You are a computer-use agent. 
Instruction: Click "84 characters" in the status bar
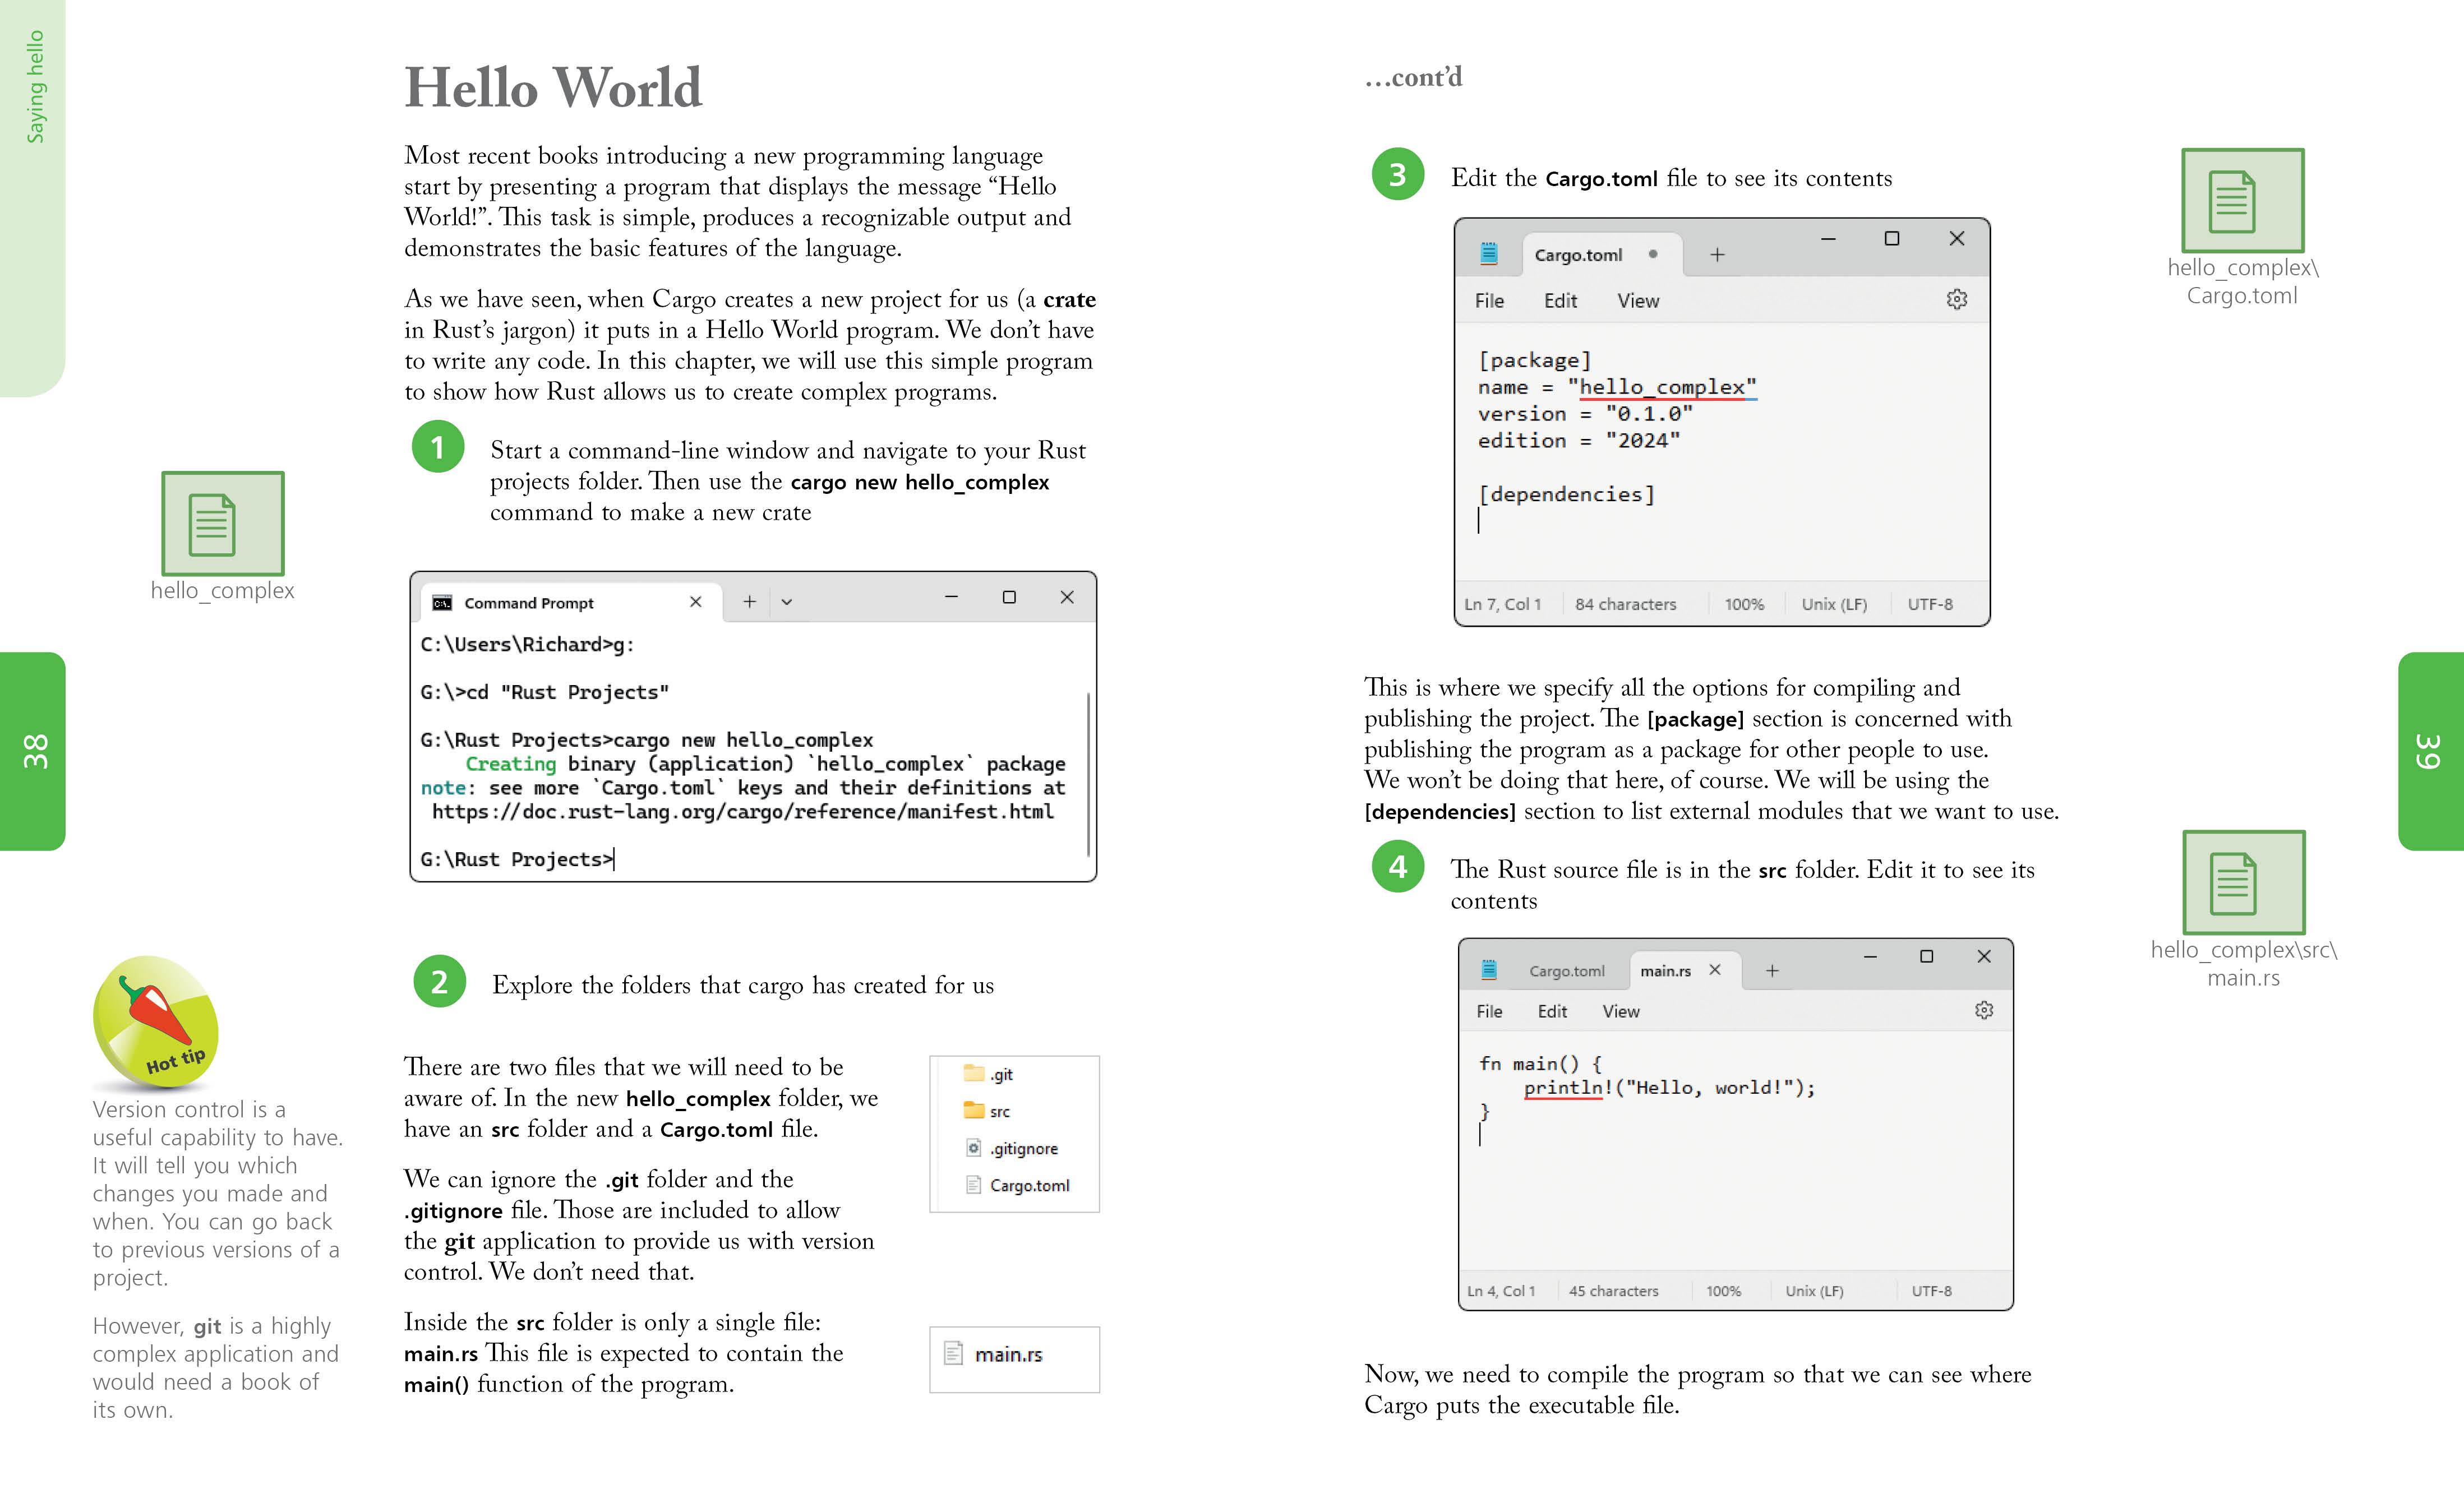(1626, 604)
